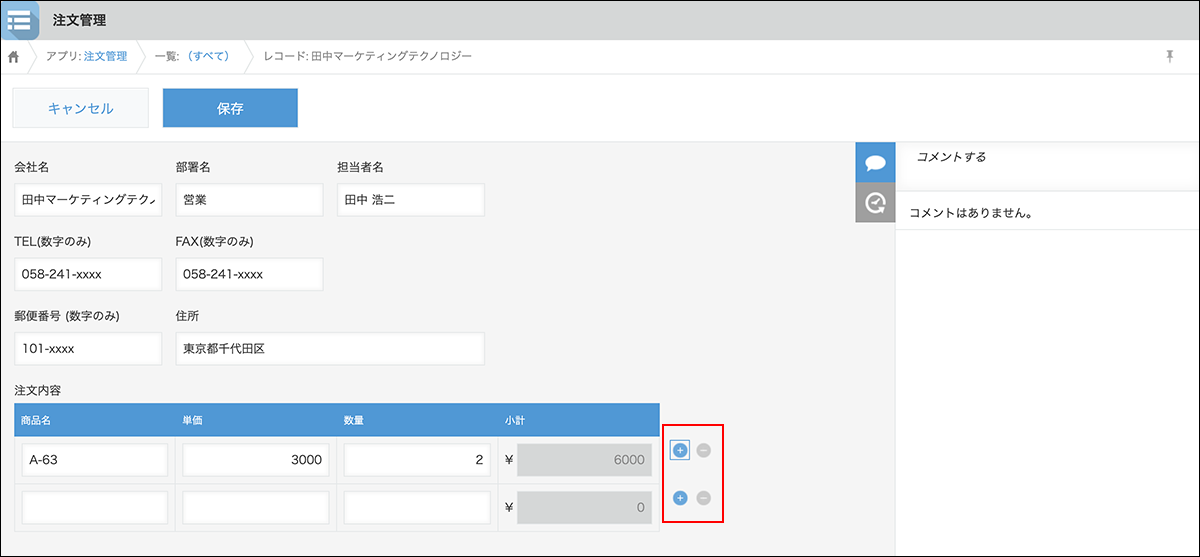Edit unit price cell 3000
Screen dimensions: 1200x557
tap(256, 460)
